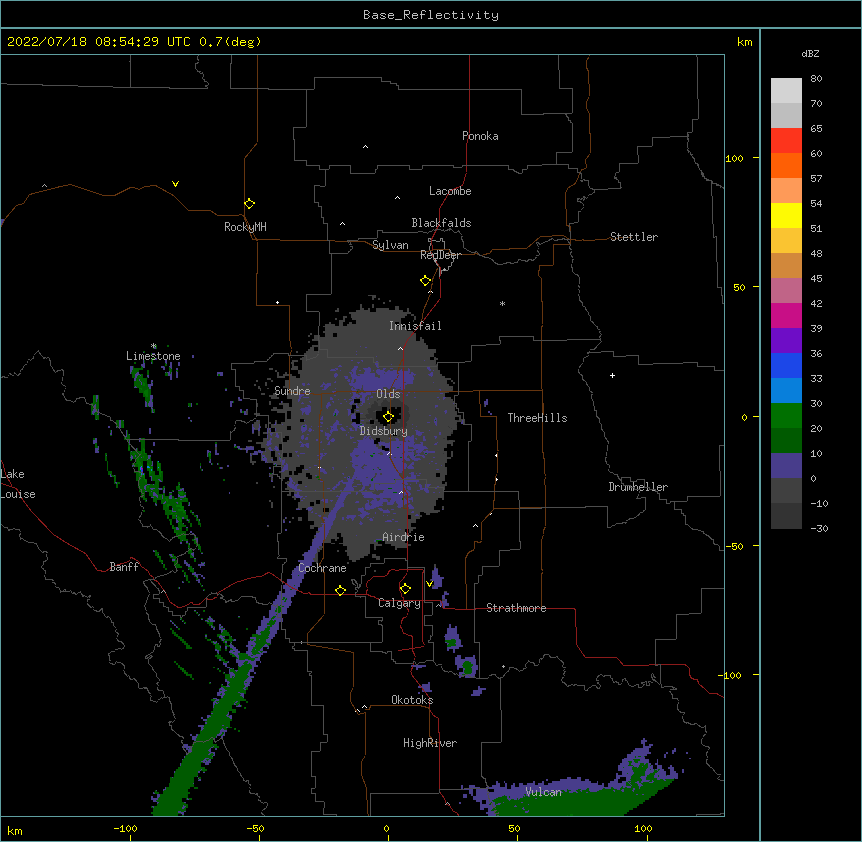Click the 0 tick on horizontal axis
The image size is (862, 842).
pos(386,828)
